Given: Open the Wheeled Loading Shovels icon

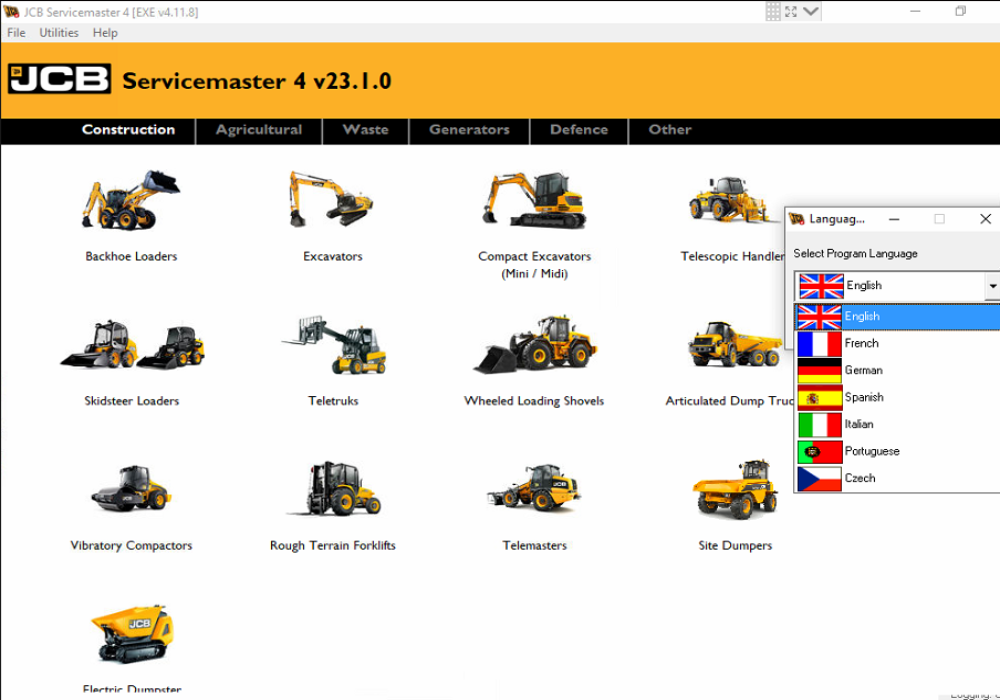Looking at the screenshot, I should pos(534,345).
